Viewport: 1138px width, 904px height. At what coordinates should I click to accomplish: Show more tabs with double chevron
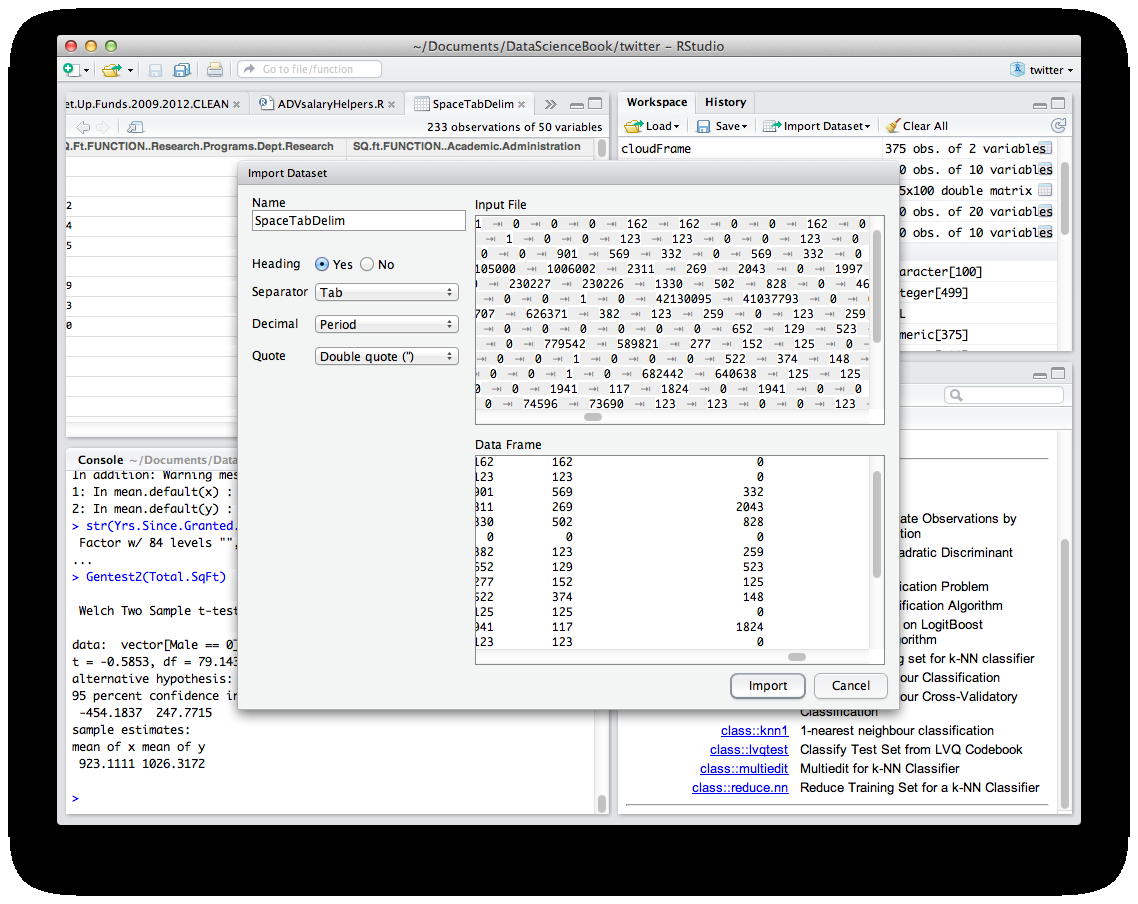tap(551, 104)
